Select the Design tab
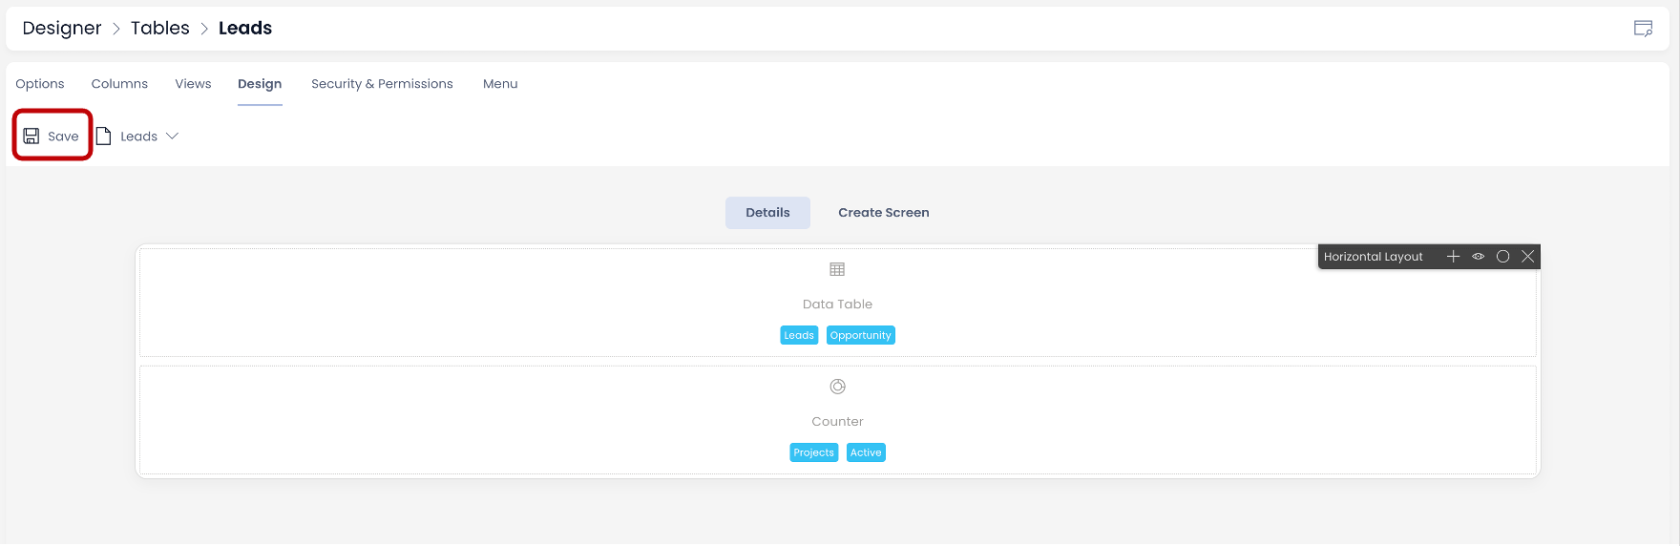Screen dimensions: 1680x546 260,84
